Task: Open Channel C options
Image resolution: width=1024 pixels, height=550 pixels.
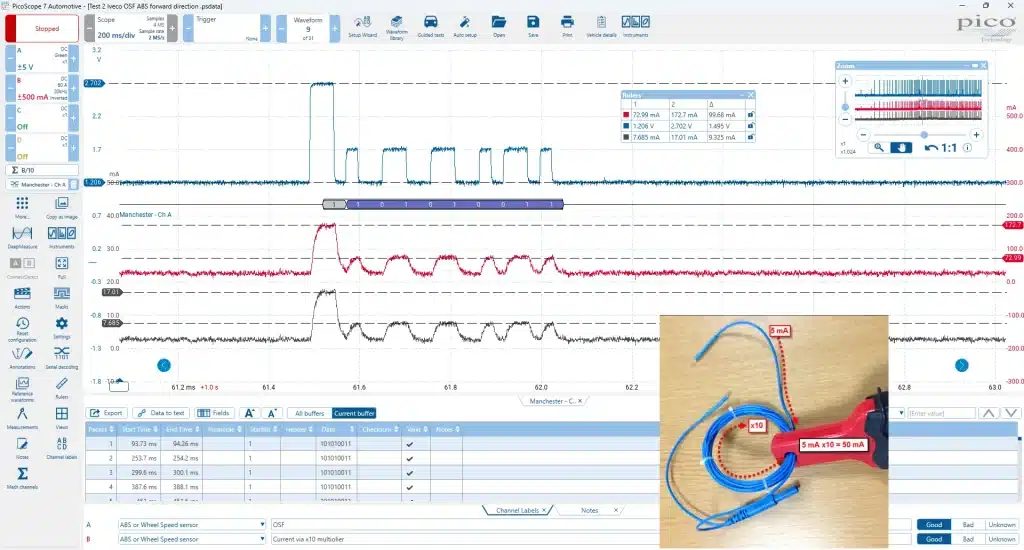Action: click(42, 118)
